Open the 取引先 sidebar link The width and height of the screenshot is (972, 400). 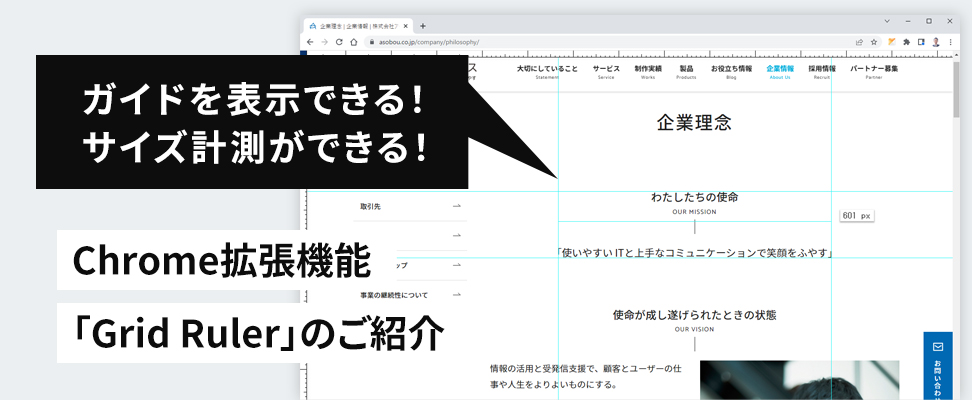(410, 206)
